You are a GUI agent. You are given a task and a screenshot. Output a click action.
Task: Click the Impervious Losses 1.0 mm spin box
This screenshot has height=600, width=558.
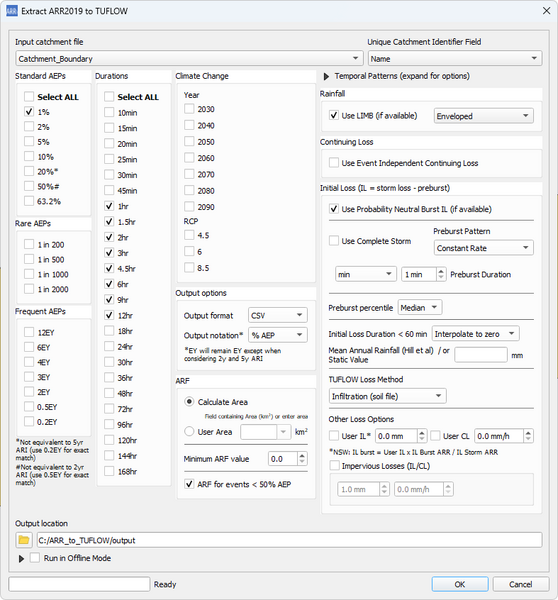tap(363, 489)
